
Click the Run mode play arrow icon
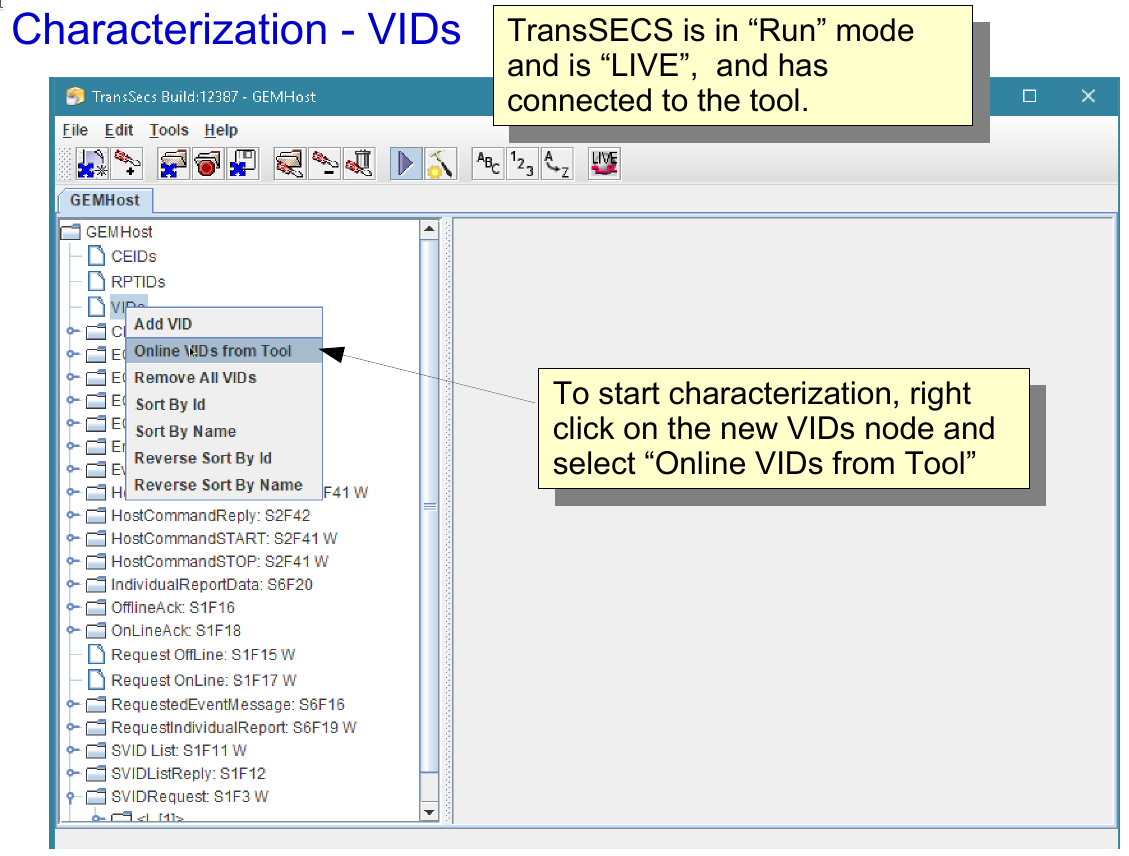point(405,163)
